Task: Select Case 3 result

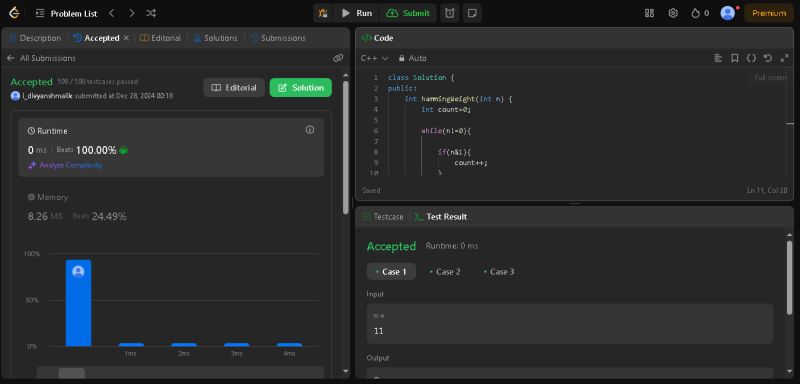Action: point(499,272)
